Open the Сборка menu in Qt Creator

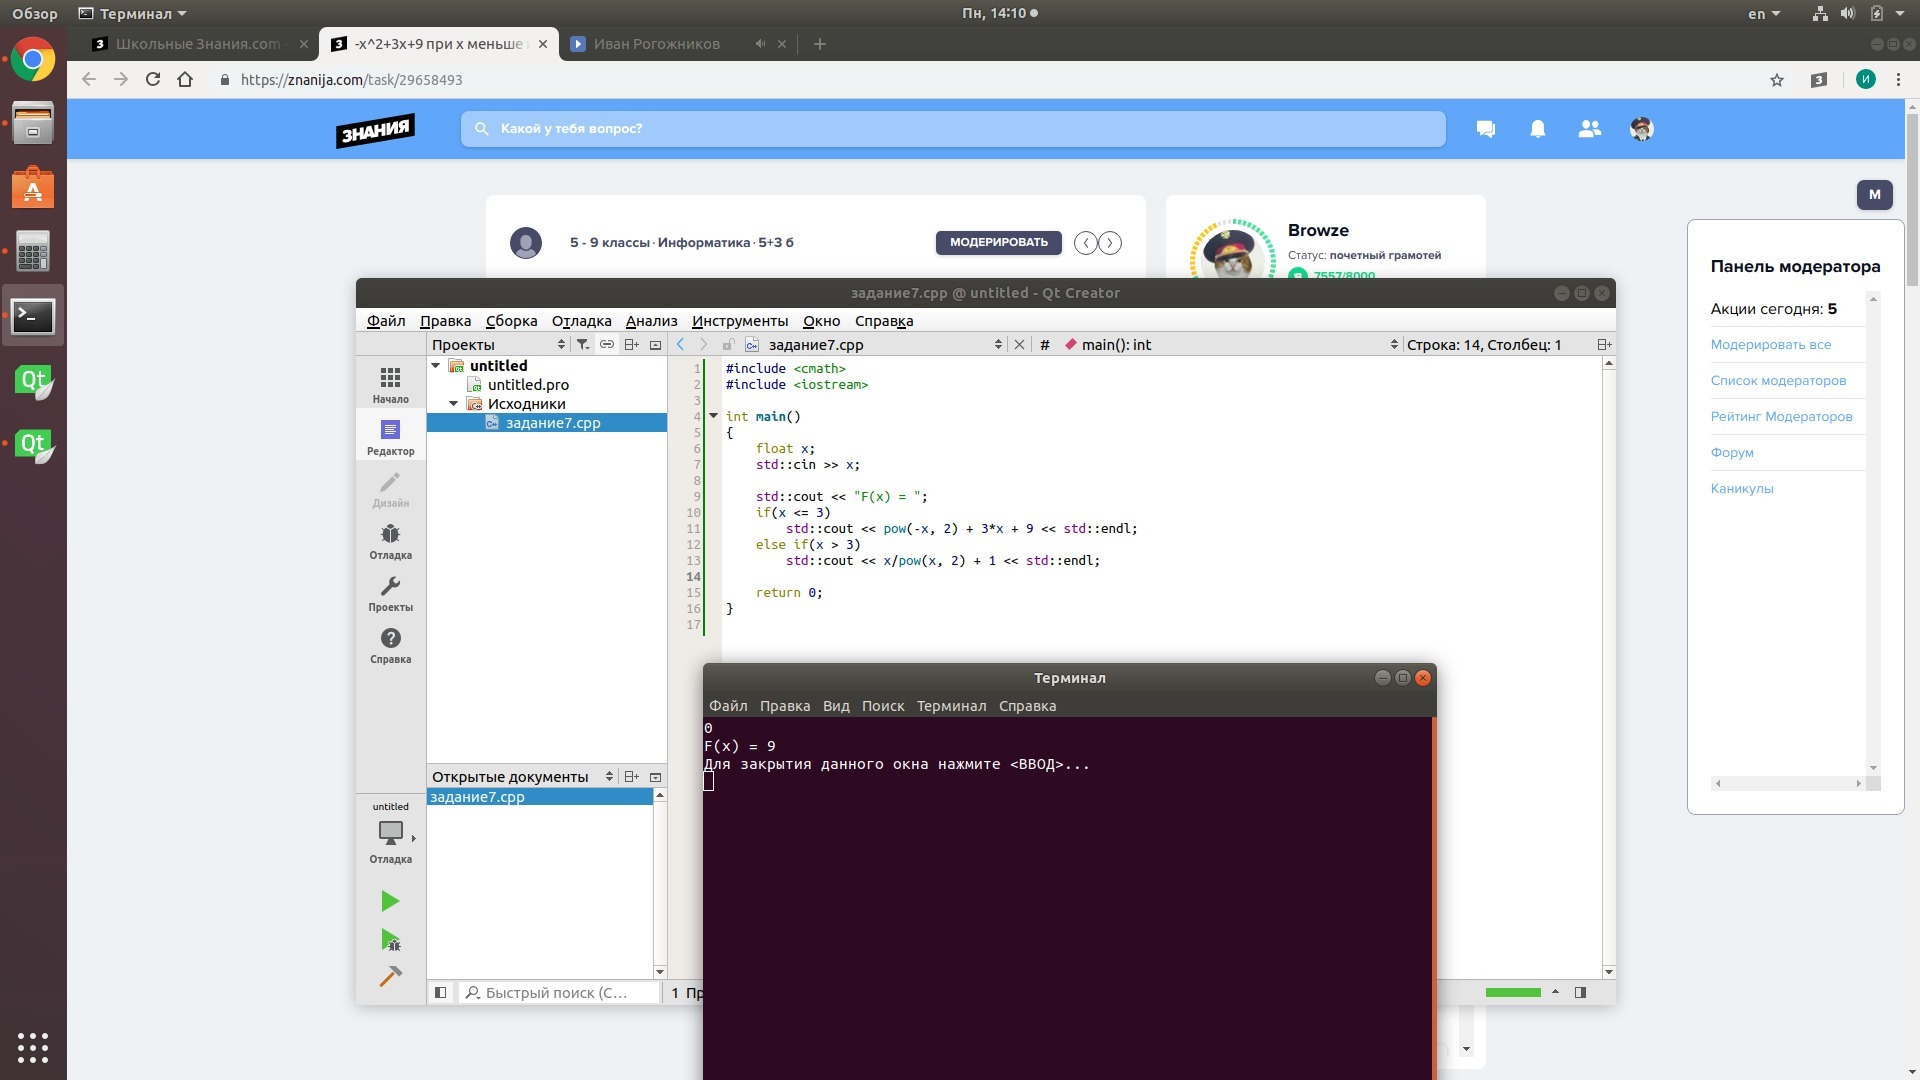coord(511,321)
